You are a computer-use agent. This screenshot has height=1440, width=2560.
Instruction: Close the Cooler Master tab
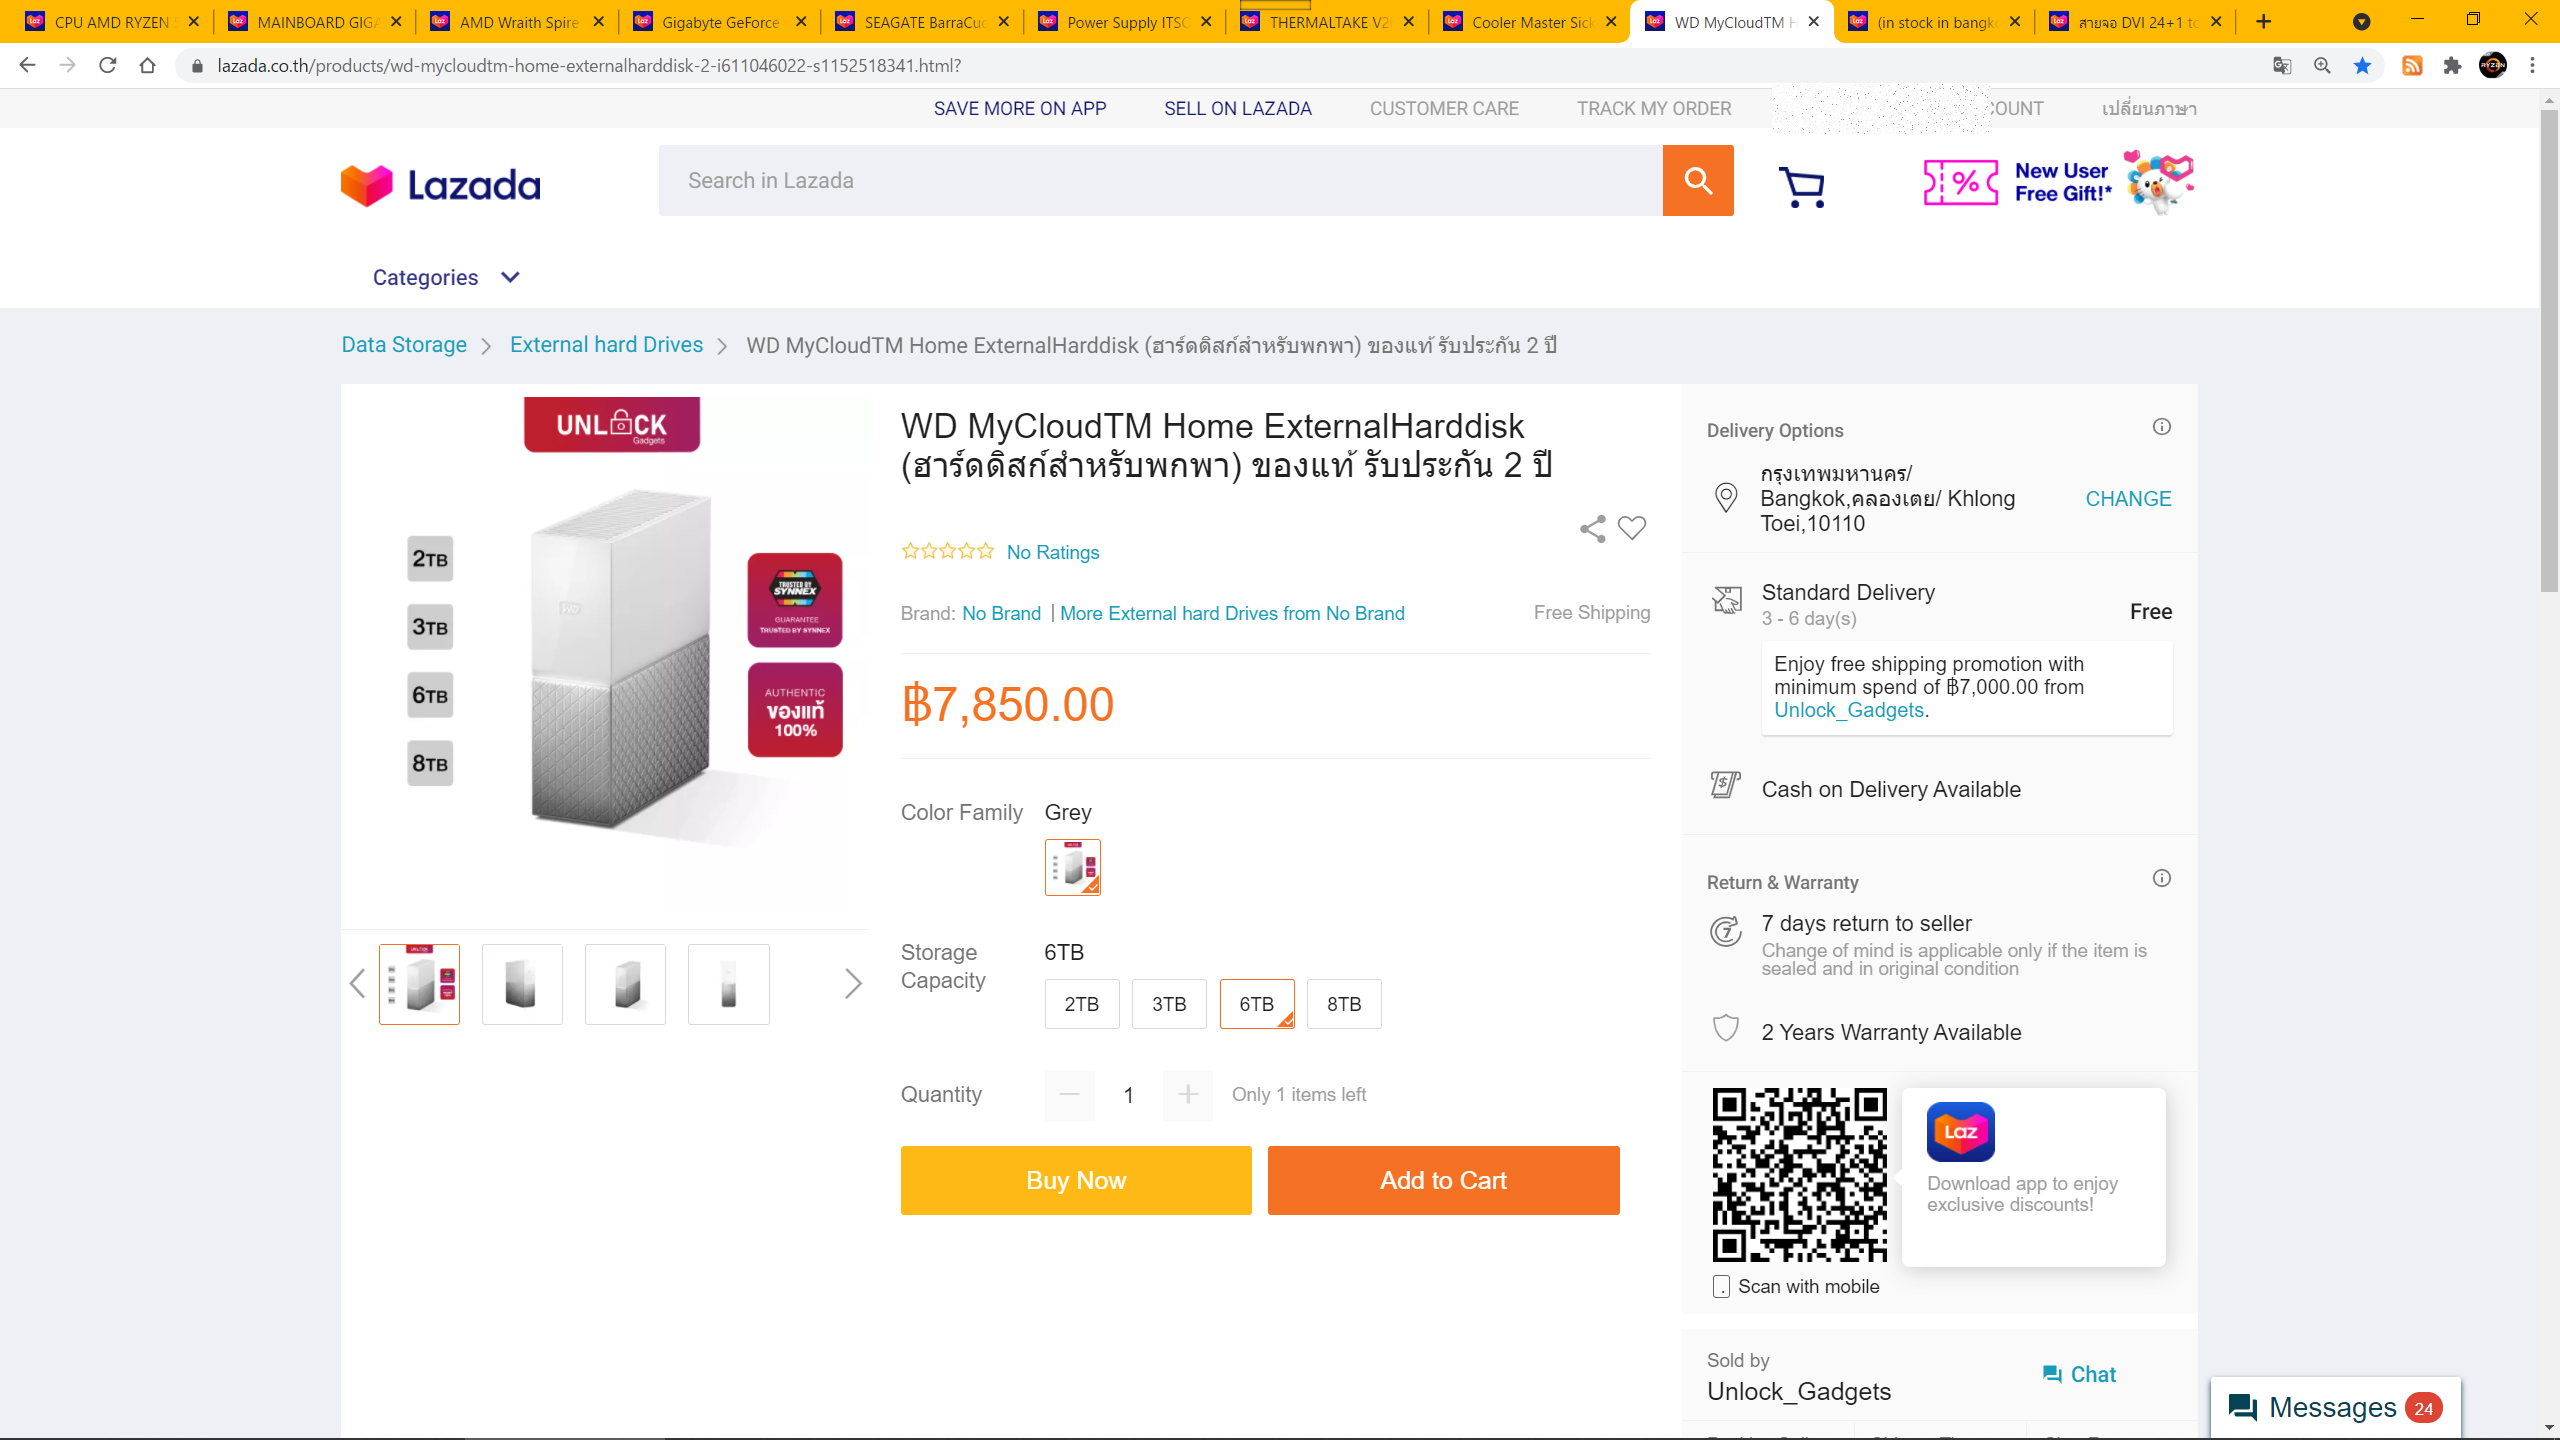click(x=1611, y=22)
